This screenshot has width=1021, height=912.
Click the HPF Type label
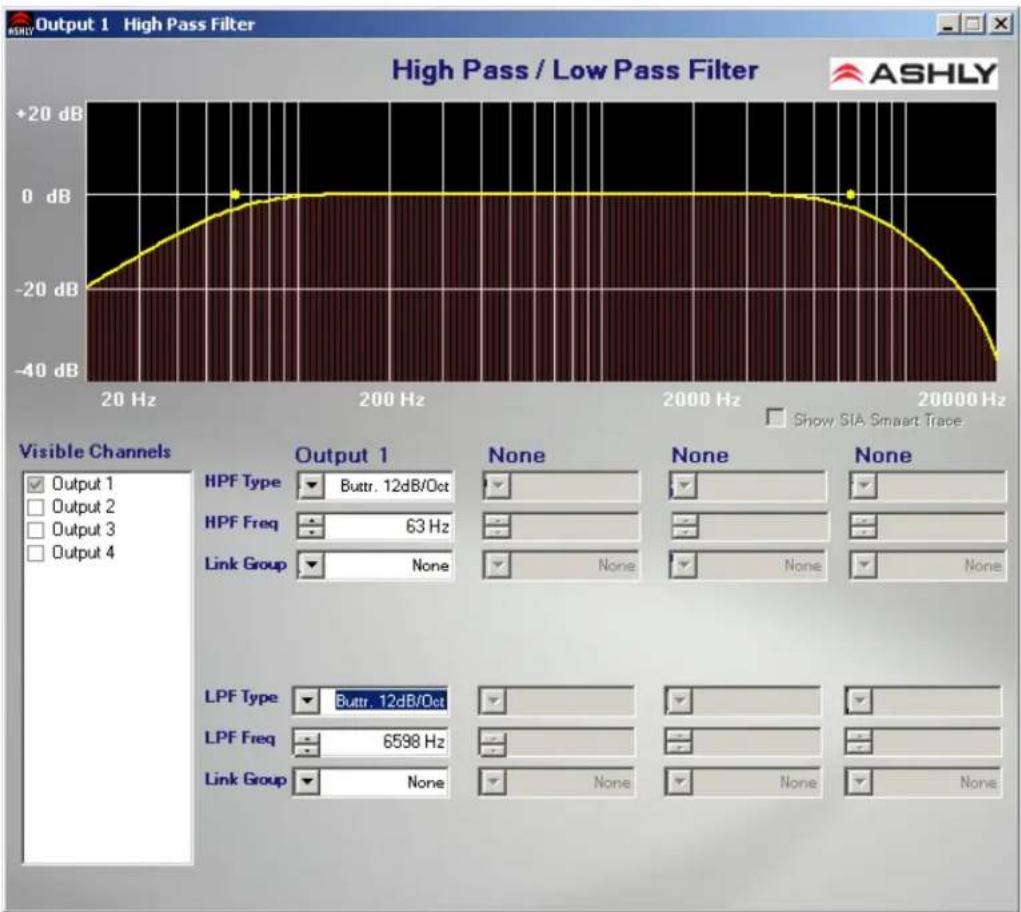click(242, 482)
